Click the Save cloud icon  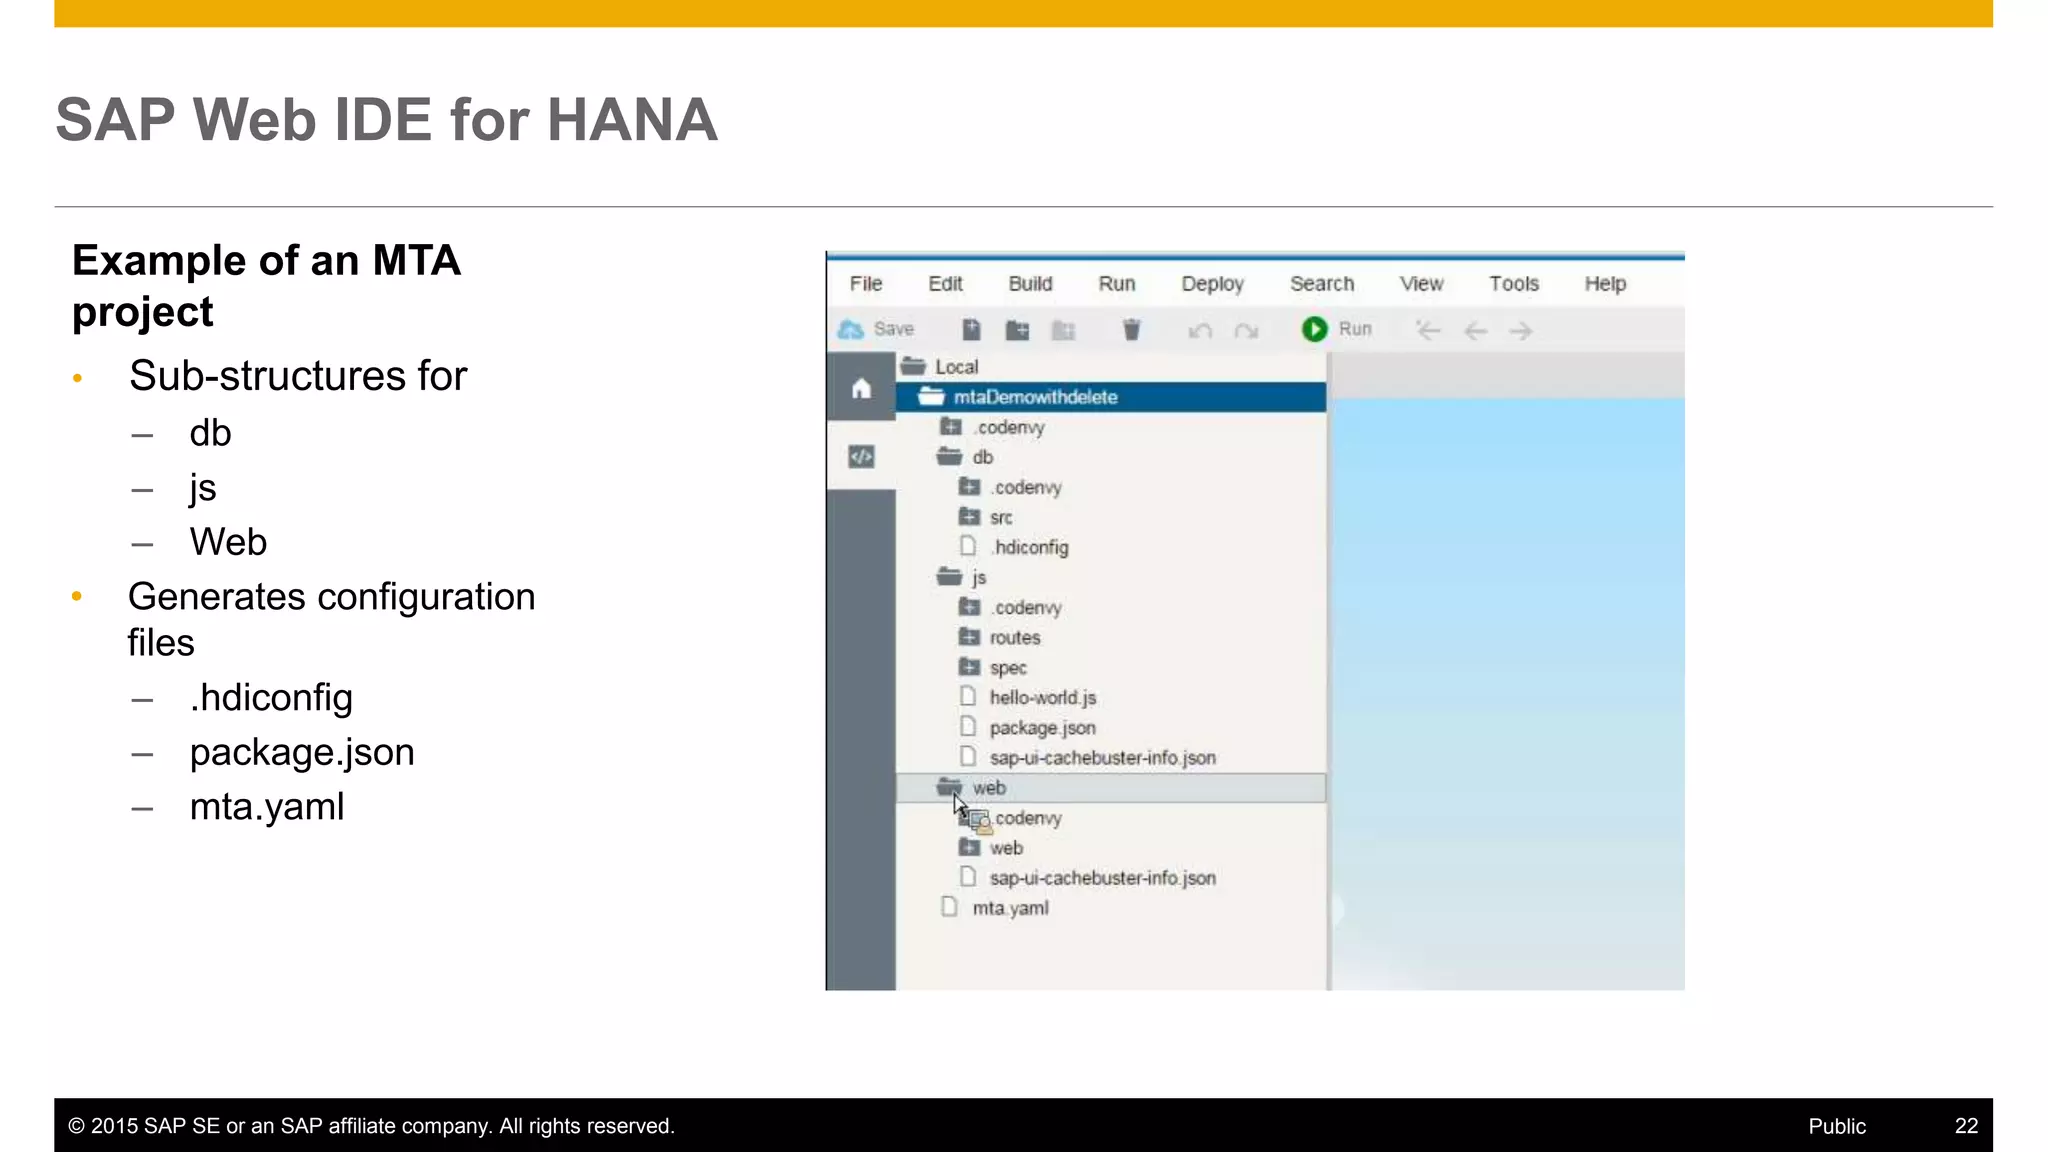(x=850, y=329)
